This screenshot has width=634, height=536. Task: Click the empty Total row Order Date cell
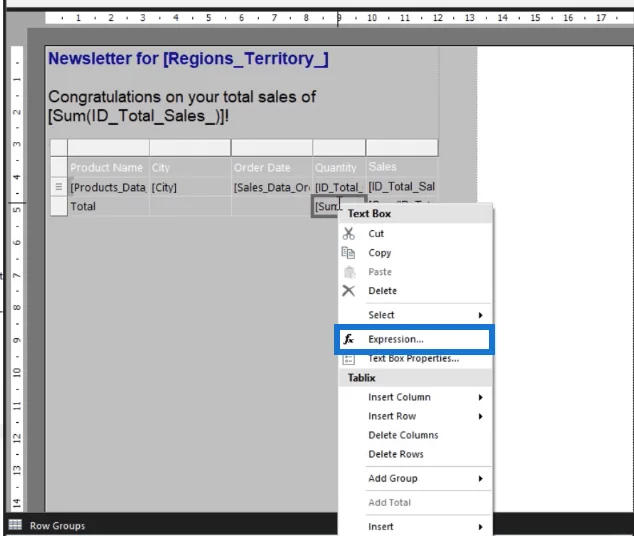pos(272,207)
